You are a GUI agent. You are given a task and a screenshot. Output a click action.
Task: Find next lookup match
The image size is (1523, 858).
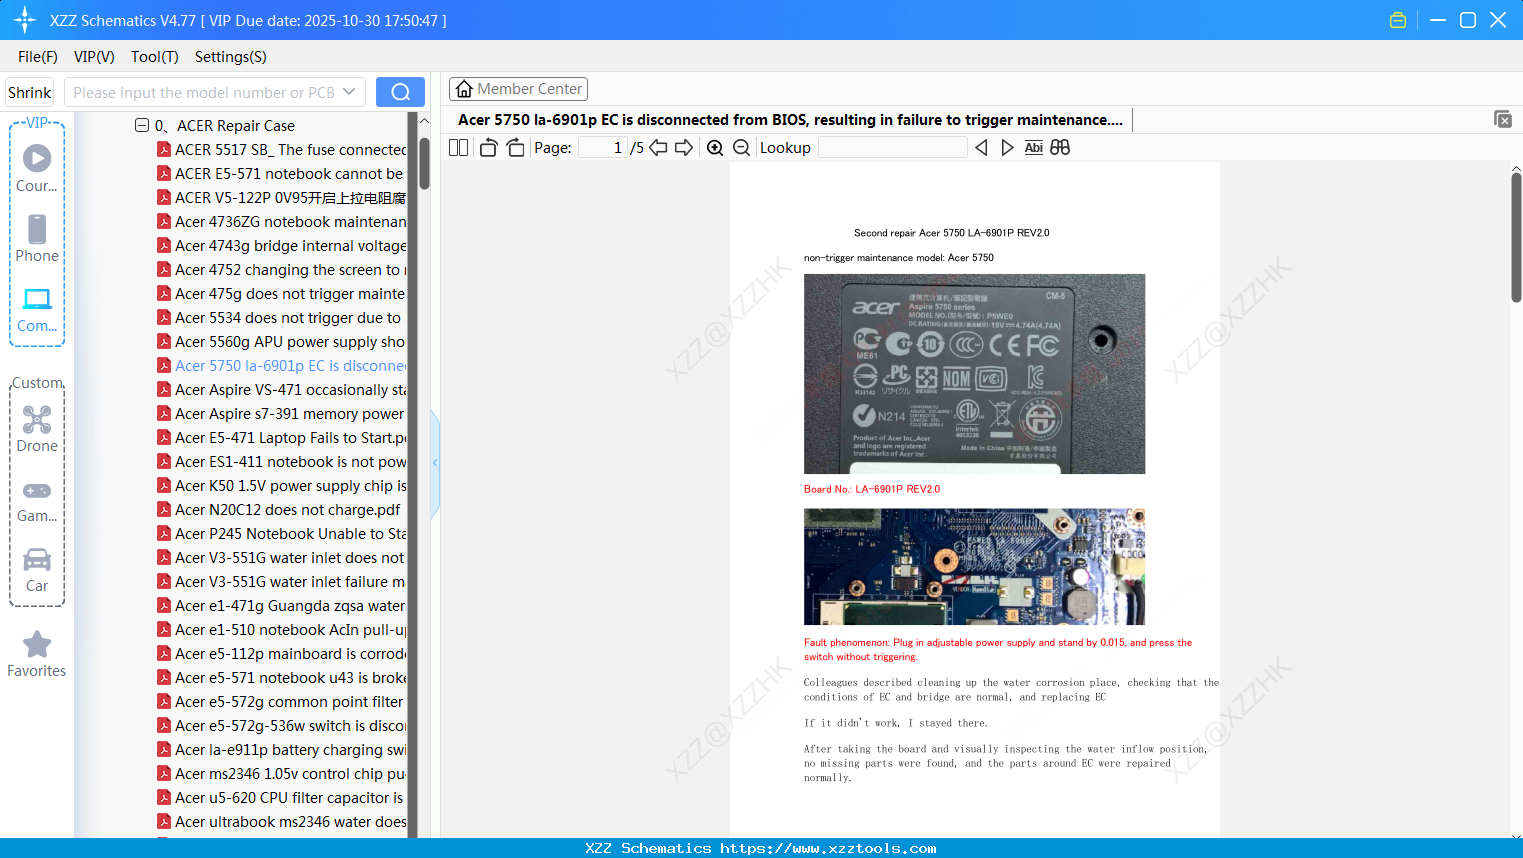tap(1007, 147)
